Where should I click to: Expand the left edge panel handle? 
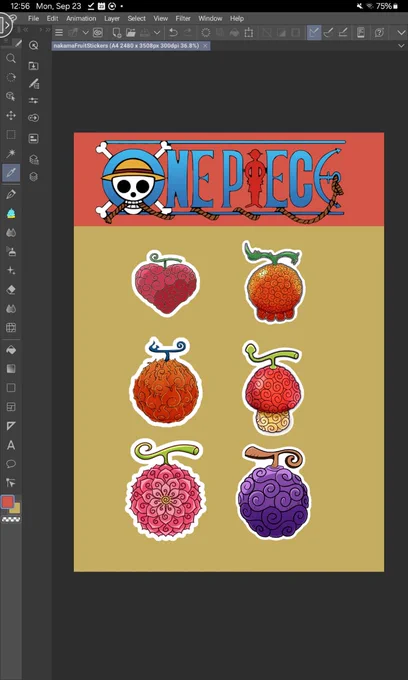pos(6,25)
